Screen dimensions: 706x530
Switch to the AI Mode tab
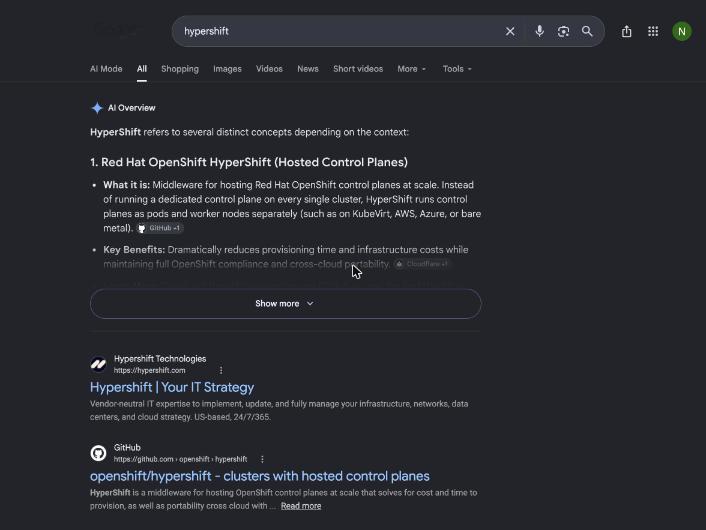coord(106,69)
